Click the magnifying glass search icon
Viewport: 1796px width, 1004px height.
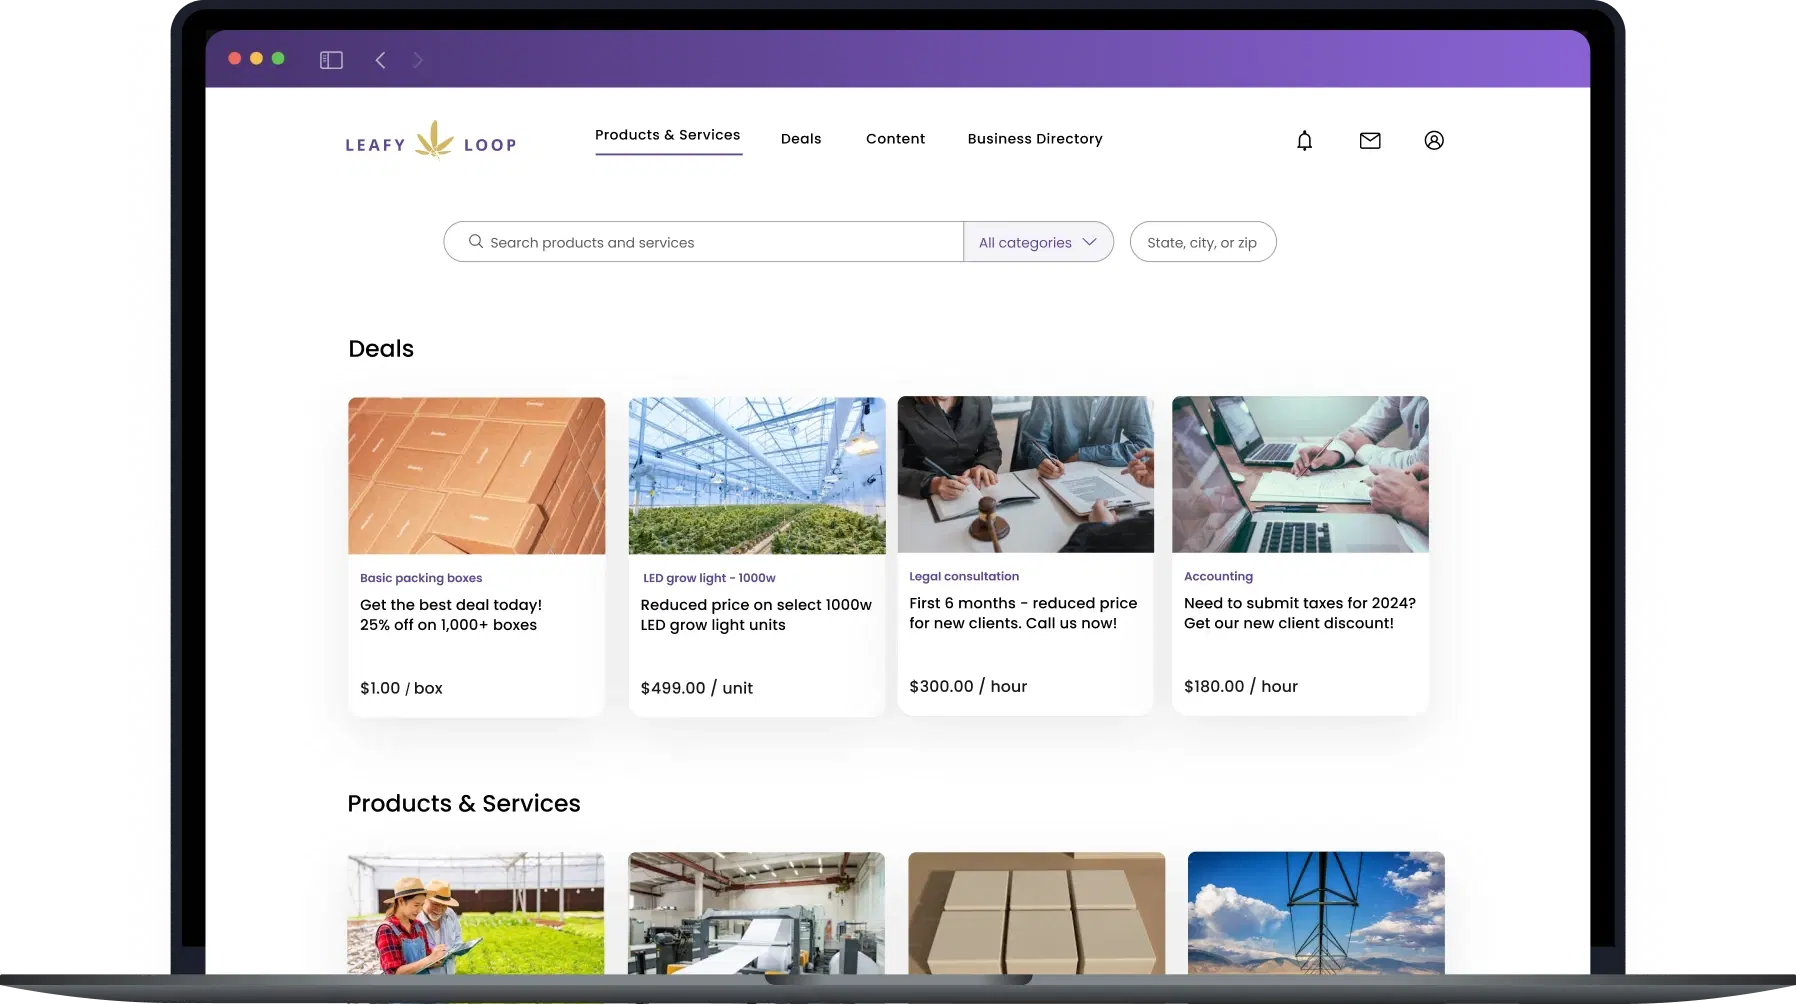(476, 242)
